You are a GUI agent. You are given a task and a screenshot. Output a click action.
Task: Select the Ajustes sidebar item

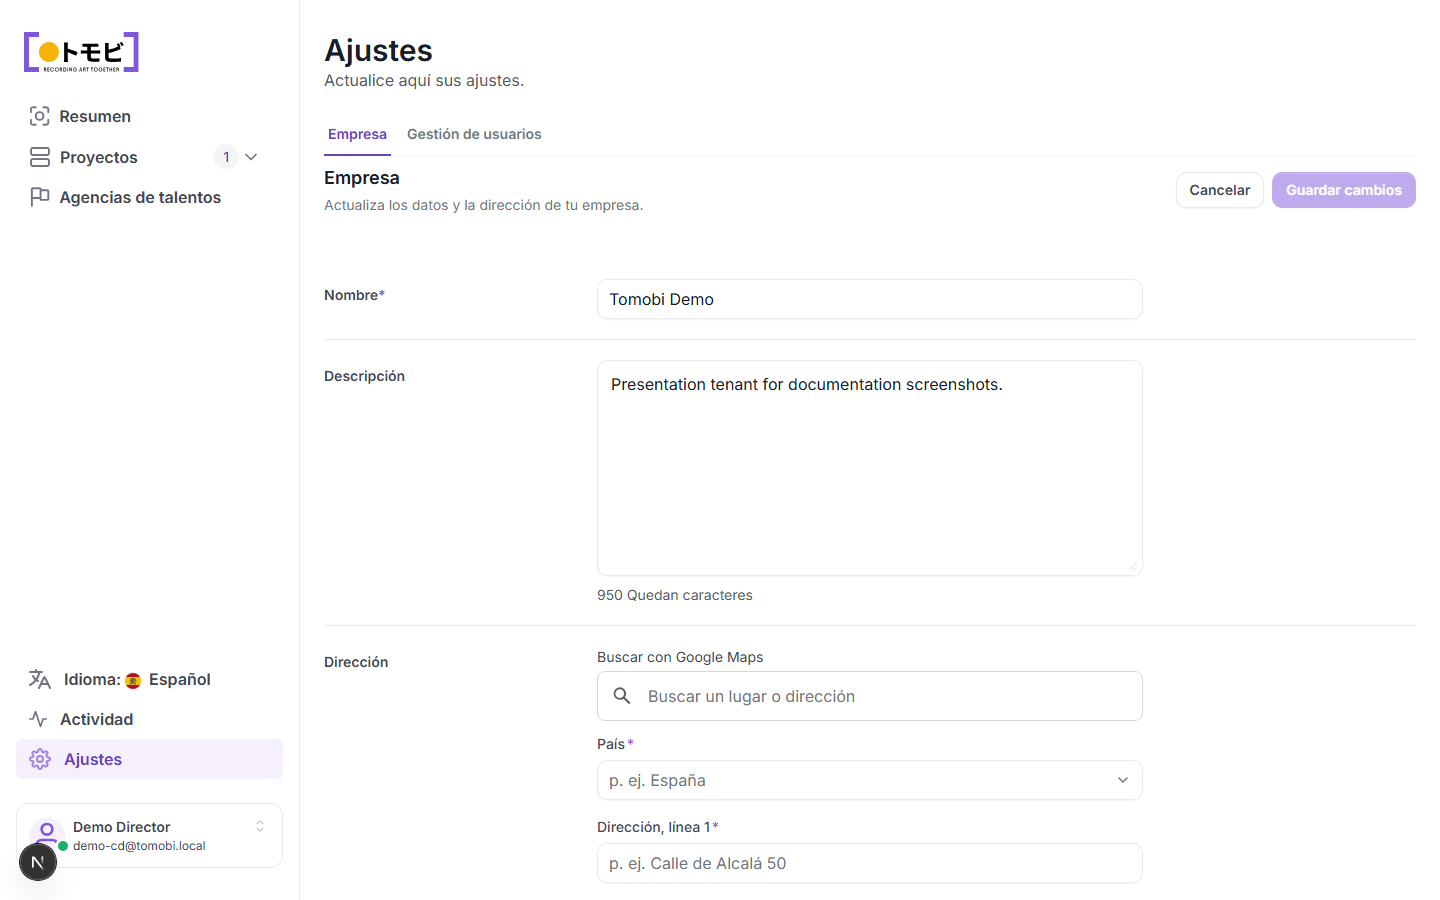149,759
